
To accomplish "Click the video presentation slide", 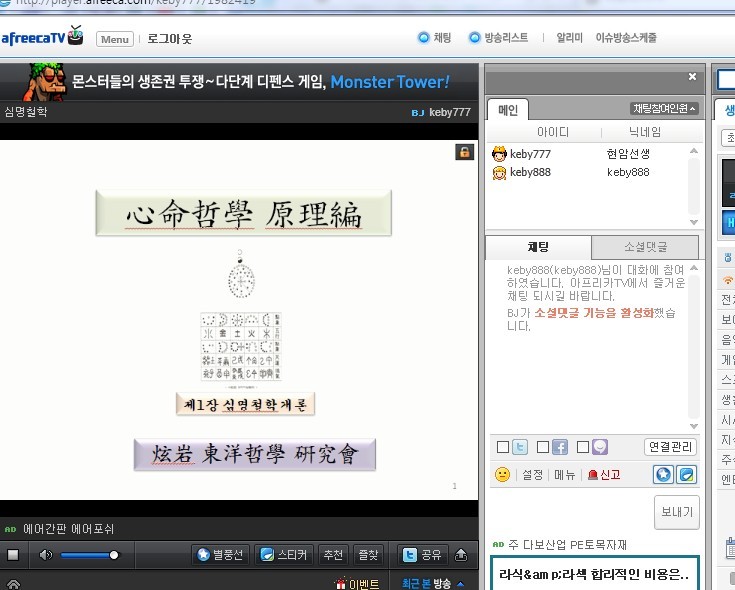I will coord(239,320).
